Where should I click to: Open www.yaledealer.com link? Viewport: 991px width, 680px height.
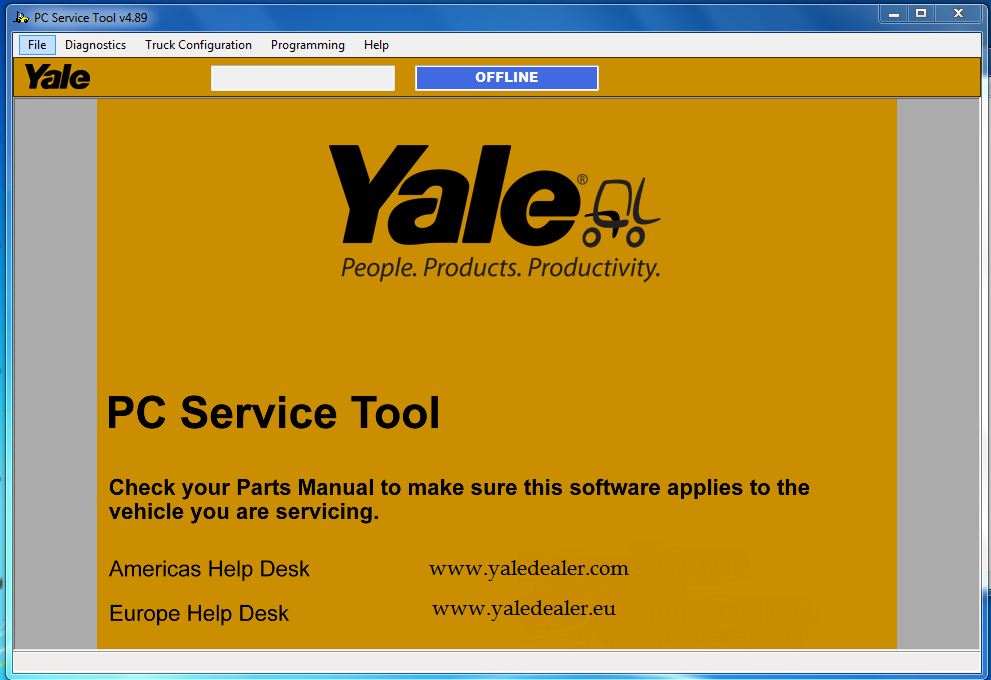point(529,569)
